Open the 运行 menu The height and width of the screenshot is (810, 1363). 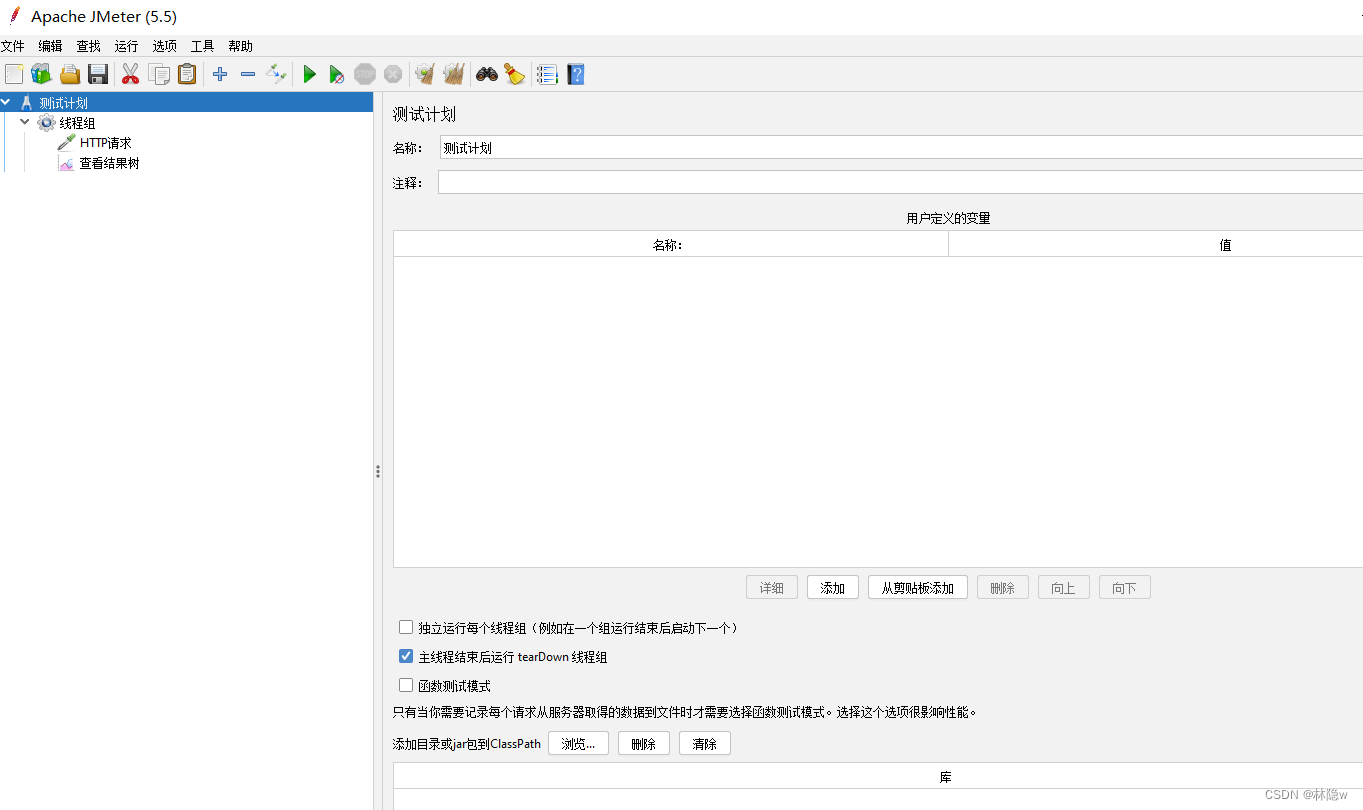click(126, 46)
